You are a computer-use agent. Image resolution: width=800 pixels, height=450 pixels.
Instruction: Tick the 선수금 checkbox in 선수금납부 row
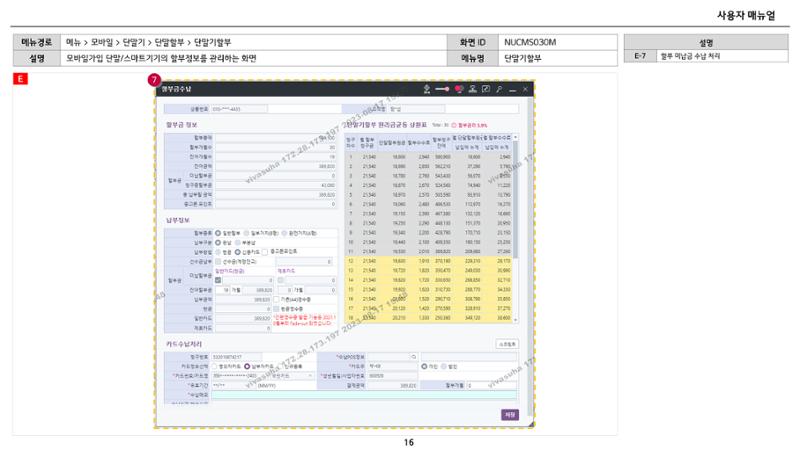pyautogui.click(x=218, y=262)
